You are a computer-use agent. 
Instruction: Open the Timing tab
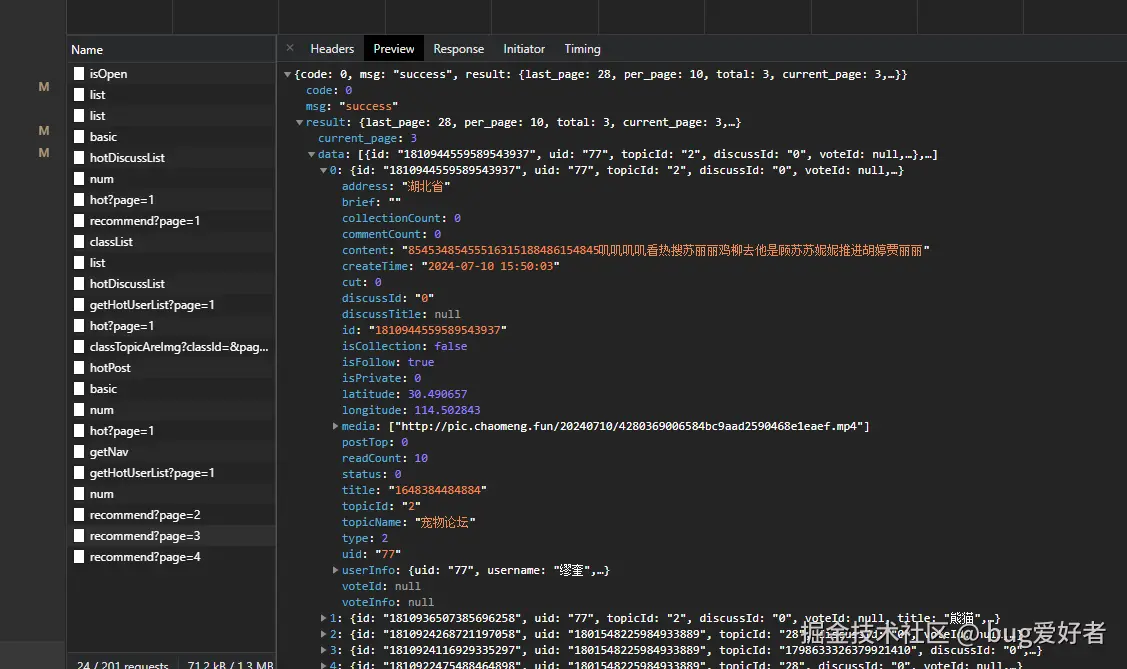[582, 49]
